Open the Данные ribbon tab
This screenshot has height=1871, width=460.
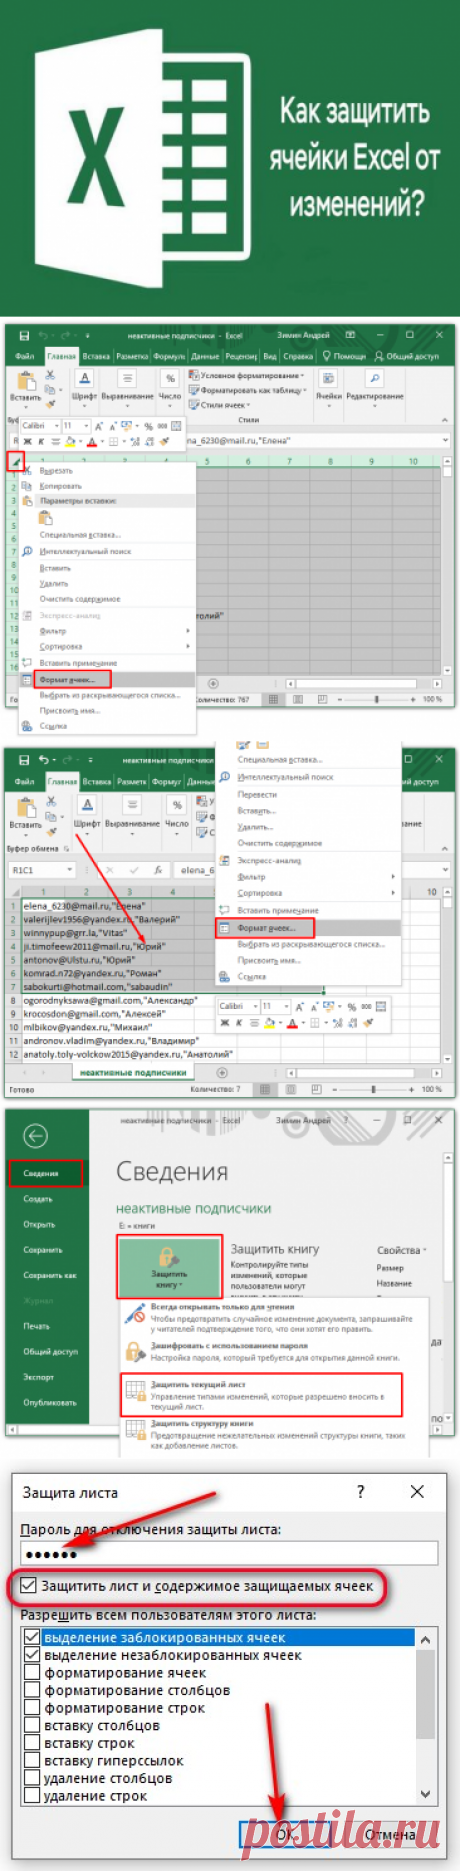click(x=205, y=356)
